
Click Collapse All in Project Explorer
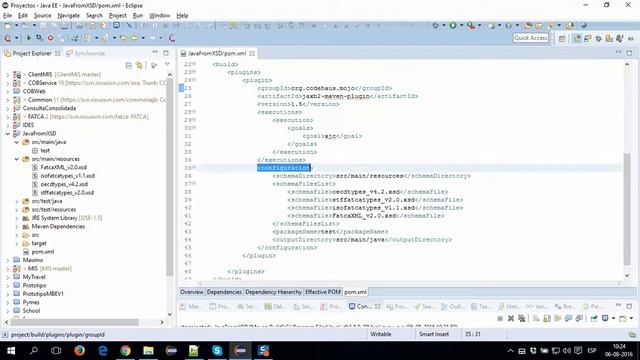coord(129,65)
